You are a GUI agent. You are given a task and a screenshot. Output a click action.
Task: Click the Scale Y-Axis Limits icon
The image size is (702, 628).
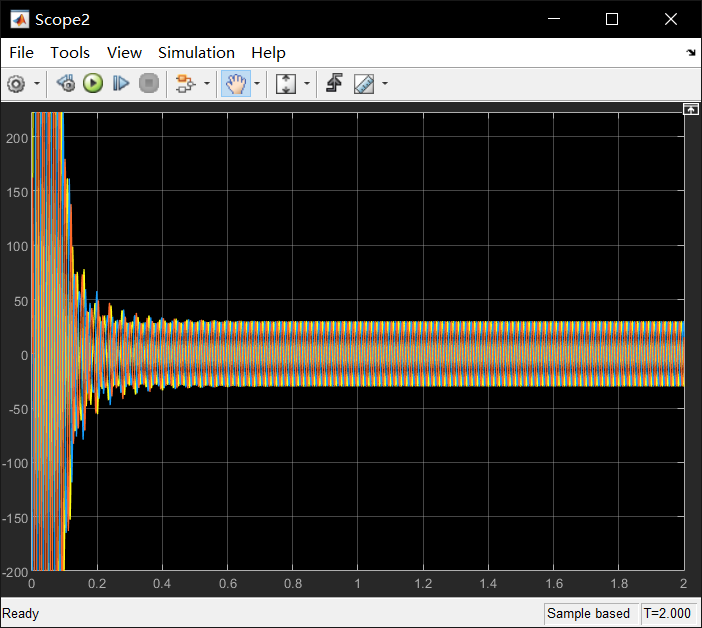tap(286, 84)
